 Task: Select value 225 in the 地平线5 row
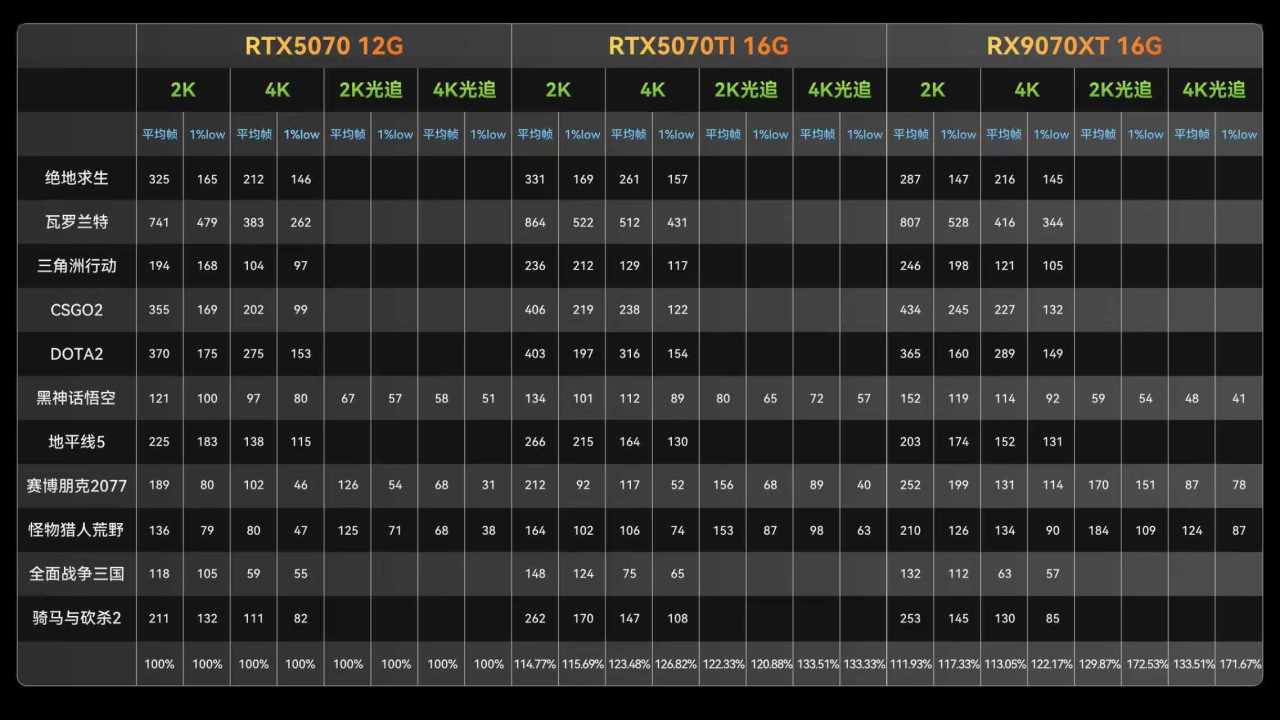pos(160,442)
